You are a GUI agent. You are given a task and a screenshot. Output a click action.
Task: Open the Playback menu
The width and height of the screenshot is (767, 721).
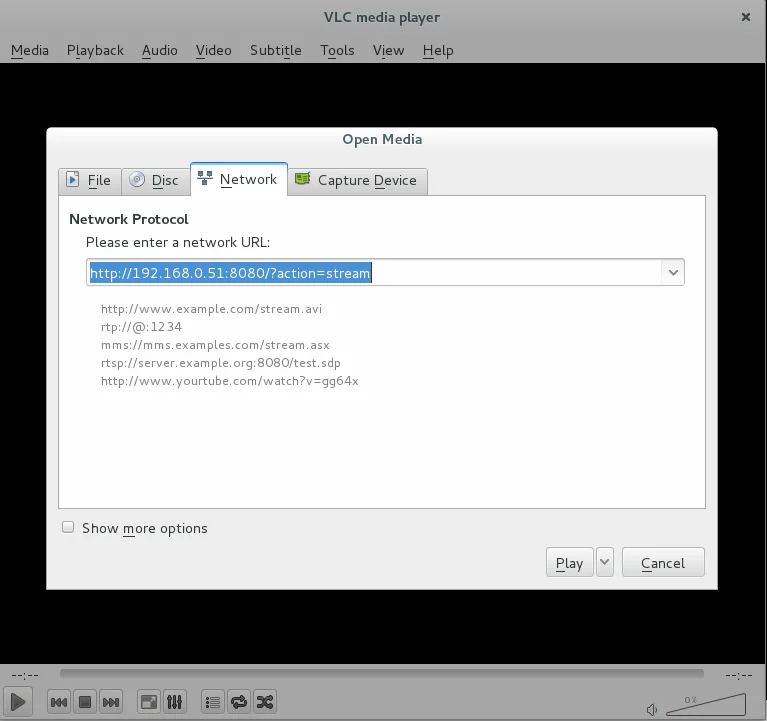95,50
